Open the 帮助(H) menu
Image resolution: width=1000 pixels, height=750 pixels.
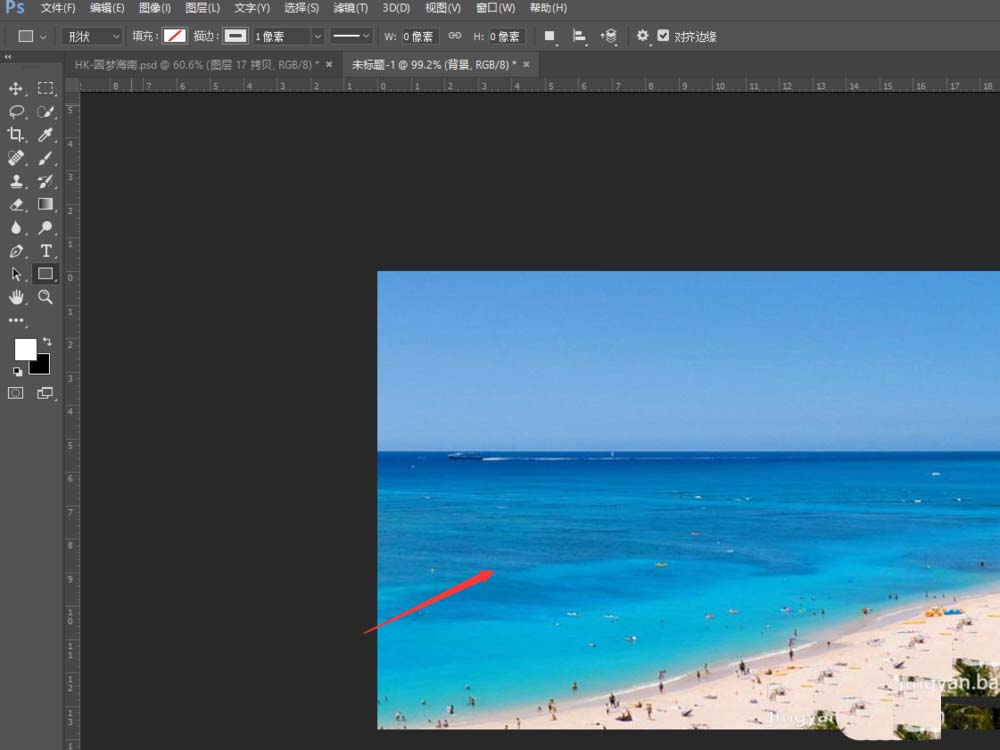pyautogui.click(x=548, y=8)
